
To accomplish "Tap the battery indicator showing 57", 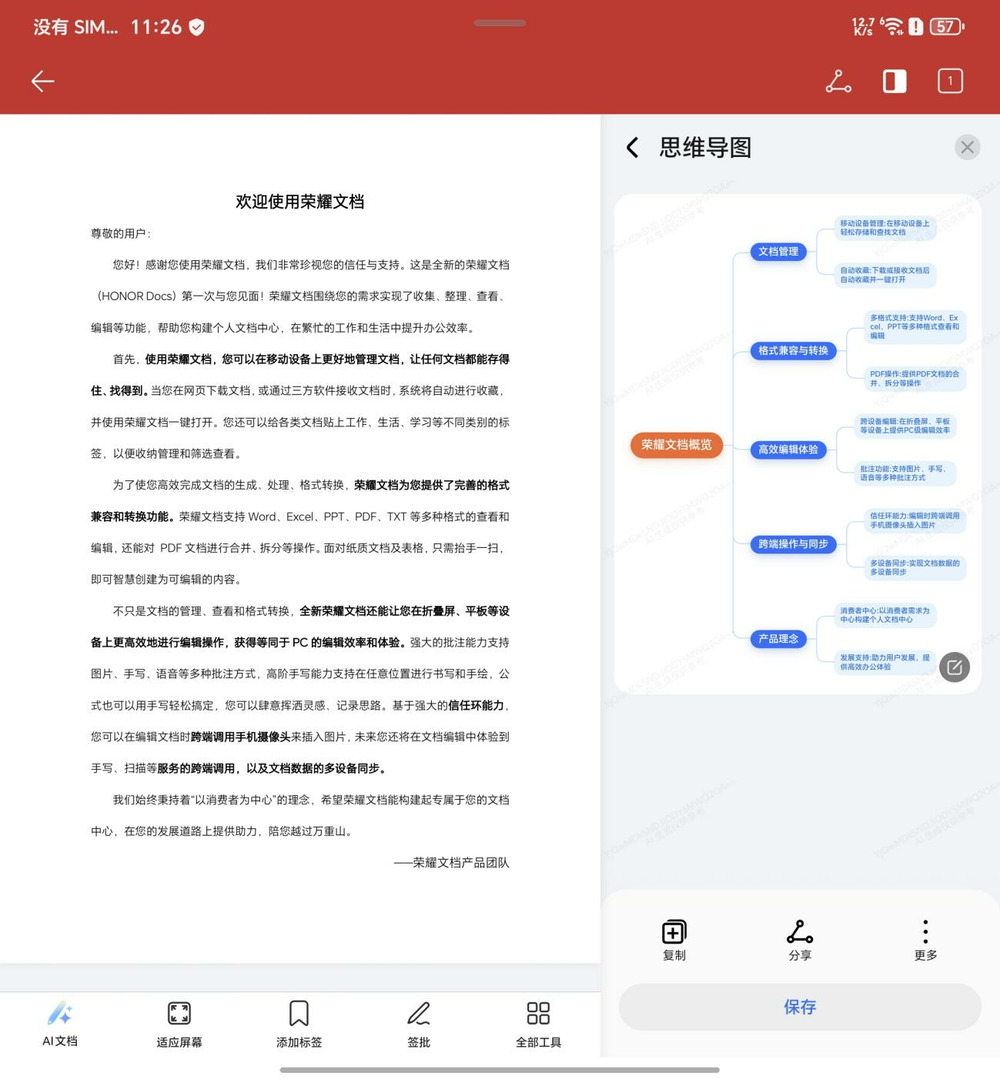I will (x=947, y=27).
